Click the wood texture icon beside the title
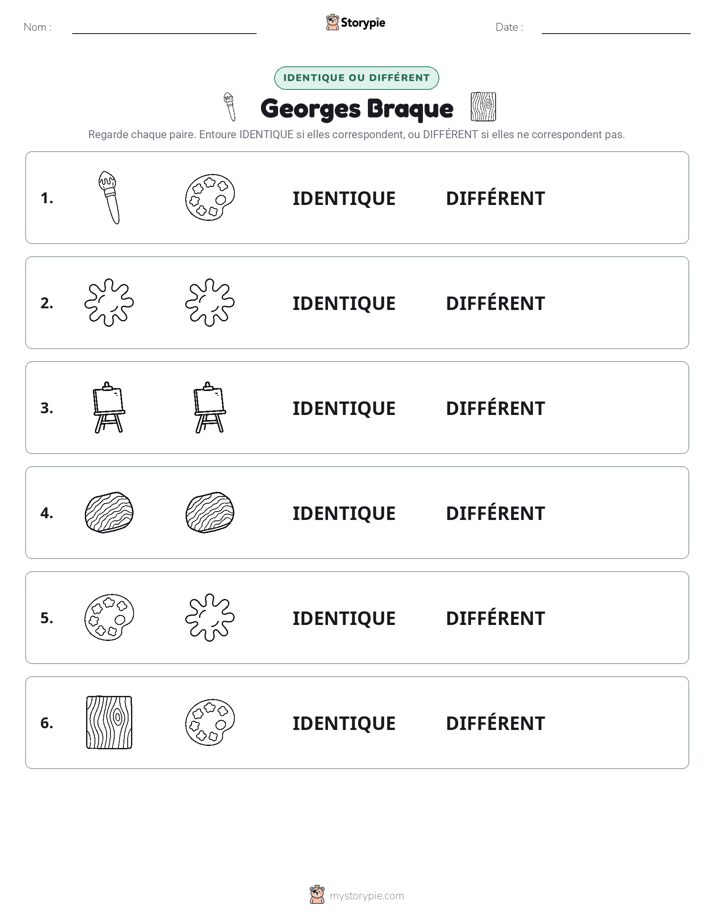Viewport: 714px width, 924px height. [x=483, y=107]
